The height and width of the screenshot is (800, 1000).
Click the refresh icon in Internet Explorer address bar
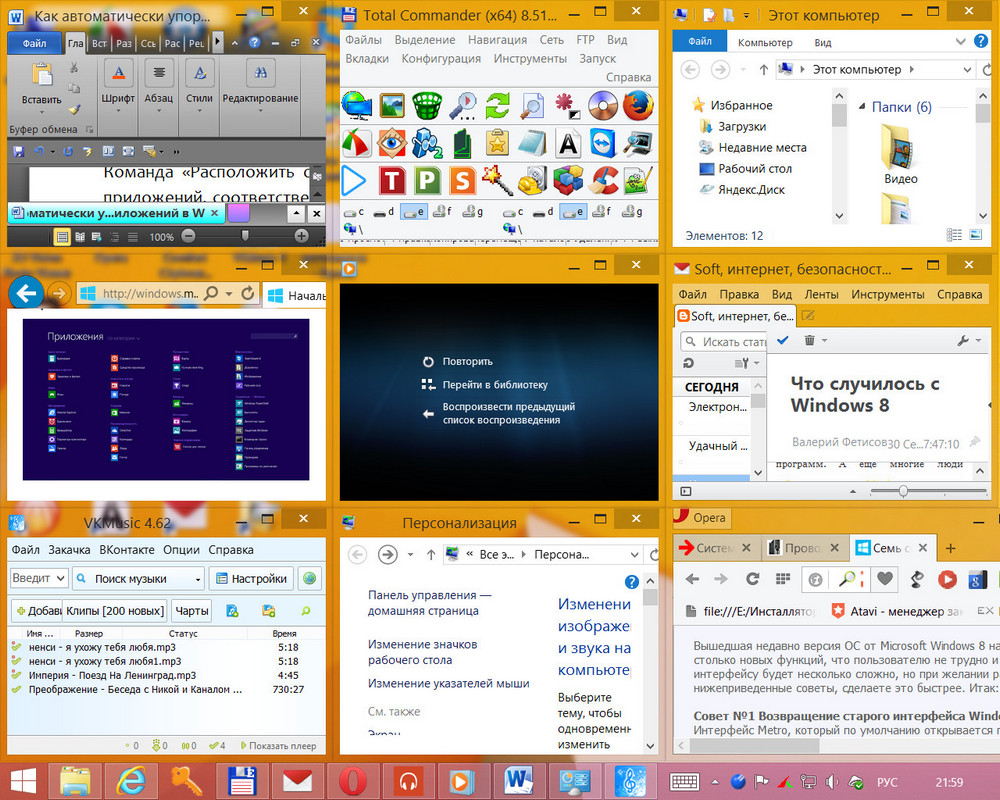(247, 293)
